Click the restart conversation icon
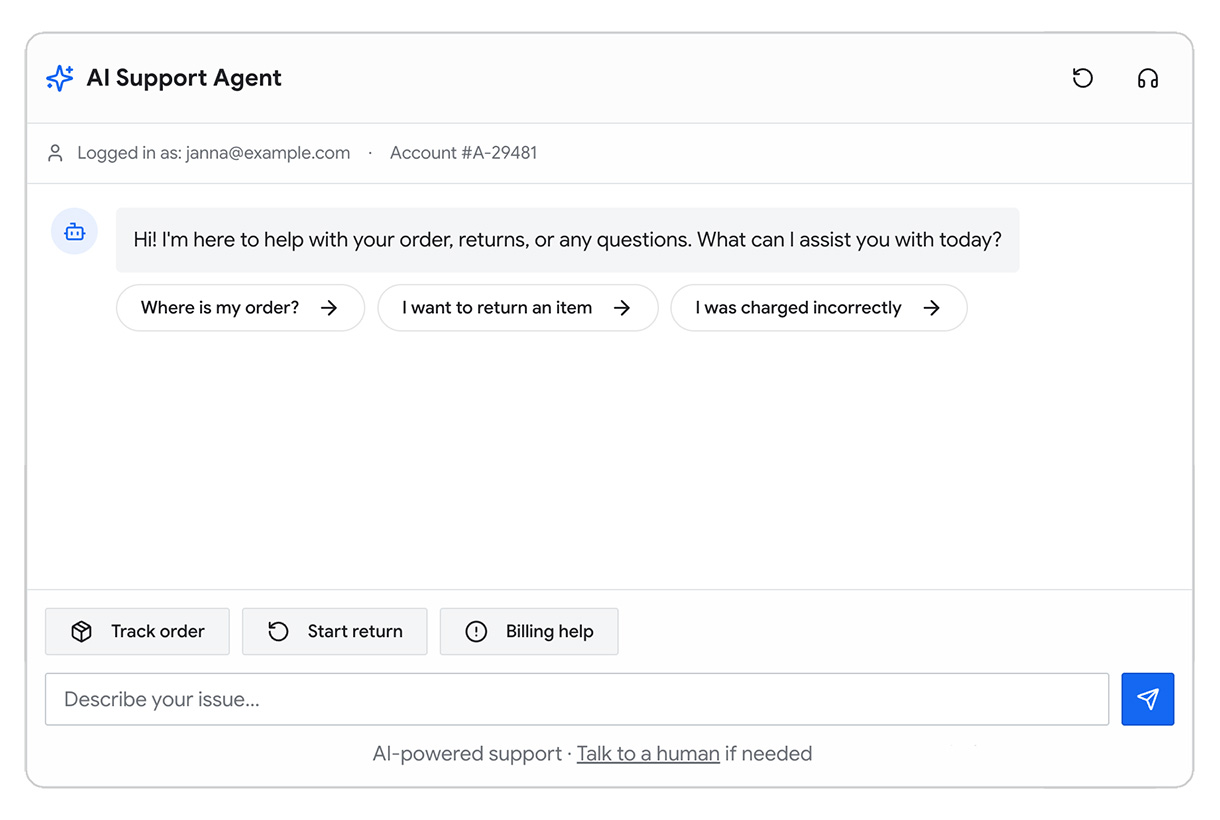Screen dimensions: 1220x820 [1083, 78]
